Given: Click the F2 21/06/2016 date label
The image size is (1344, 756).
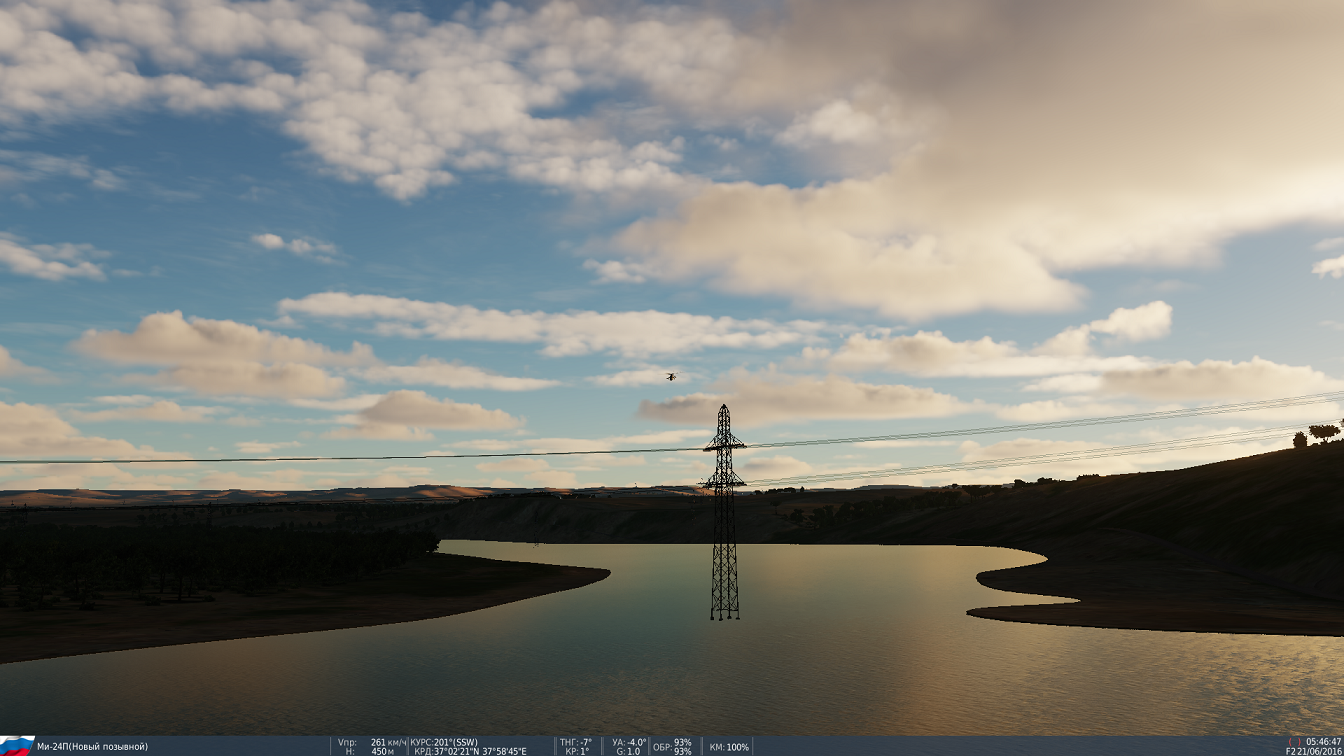Looking at the screenshot, I should tap(1313, 751).
